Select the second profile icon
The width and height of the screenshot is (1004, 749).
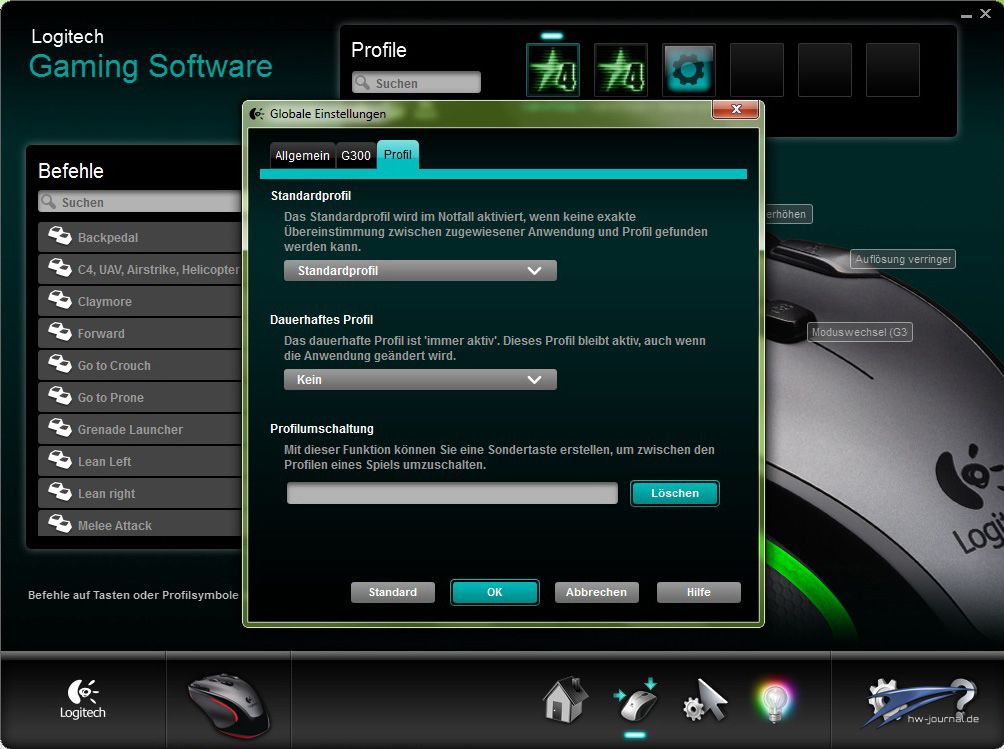[620, 70]
